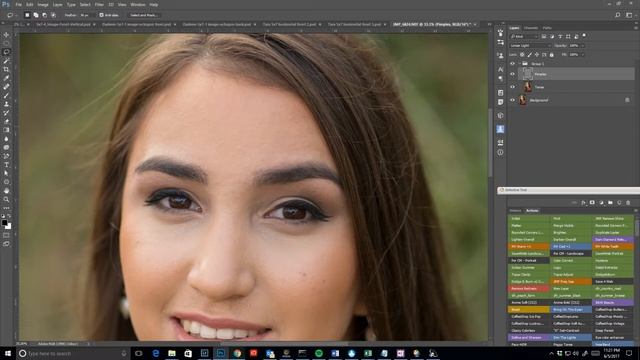Select the Healing Brush tool
640x360 pixels.
(x=6, y=87)
